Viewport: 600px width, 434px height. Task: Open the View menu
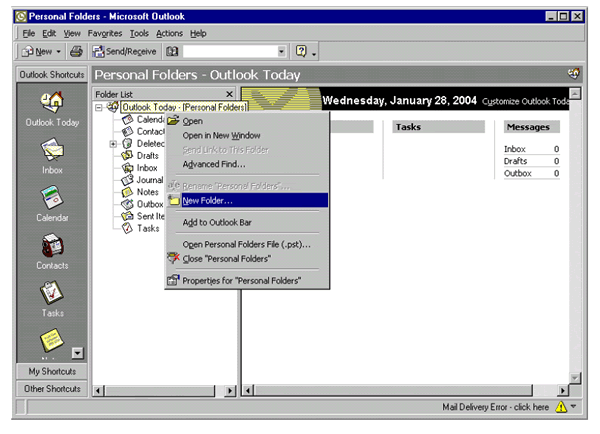(x=72, y=34)
